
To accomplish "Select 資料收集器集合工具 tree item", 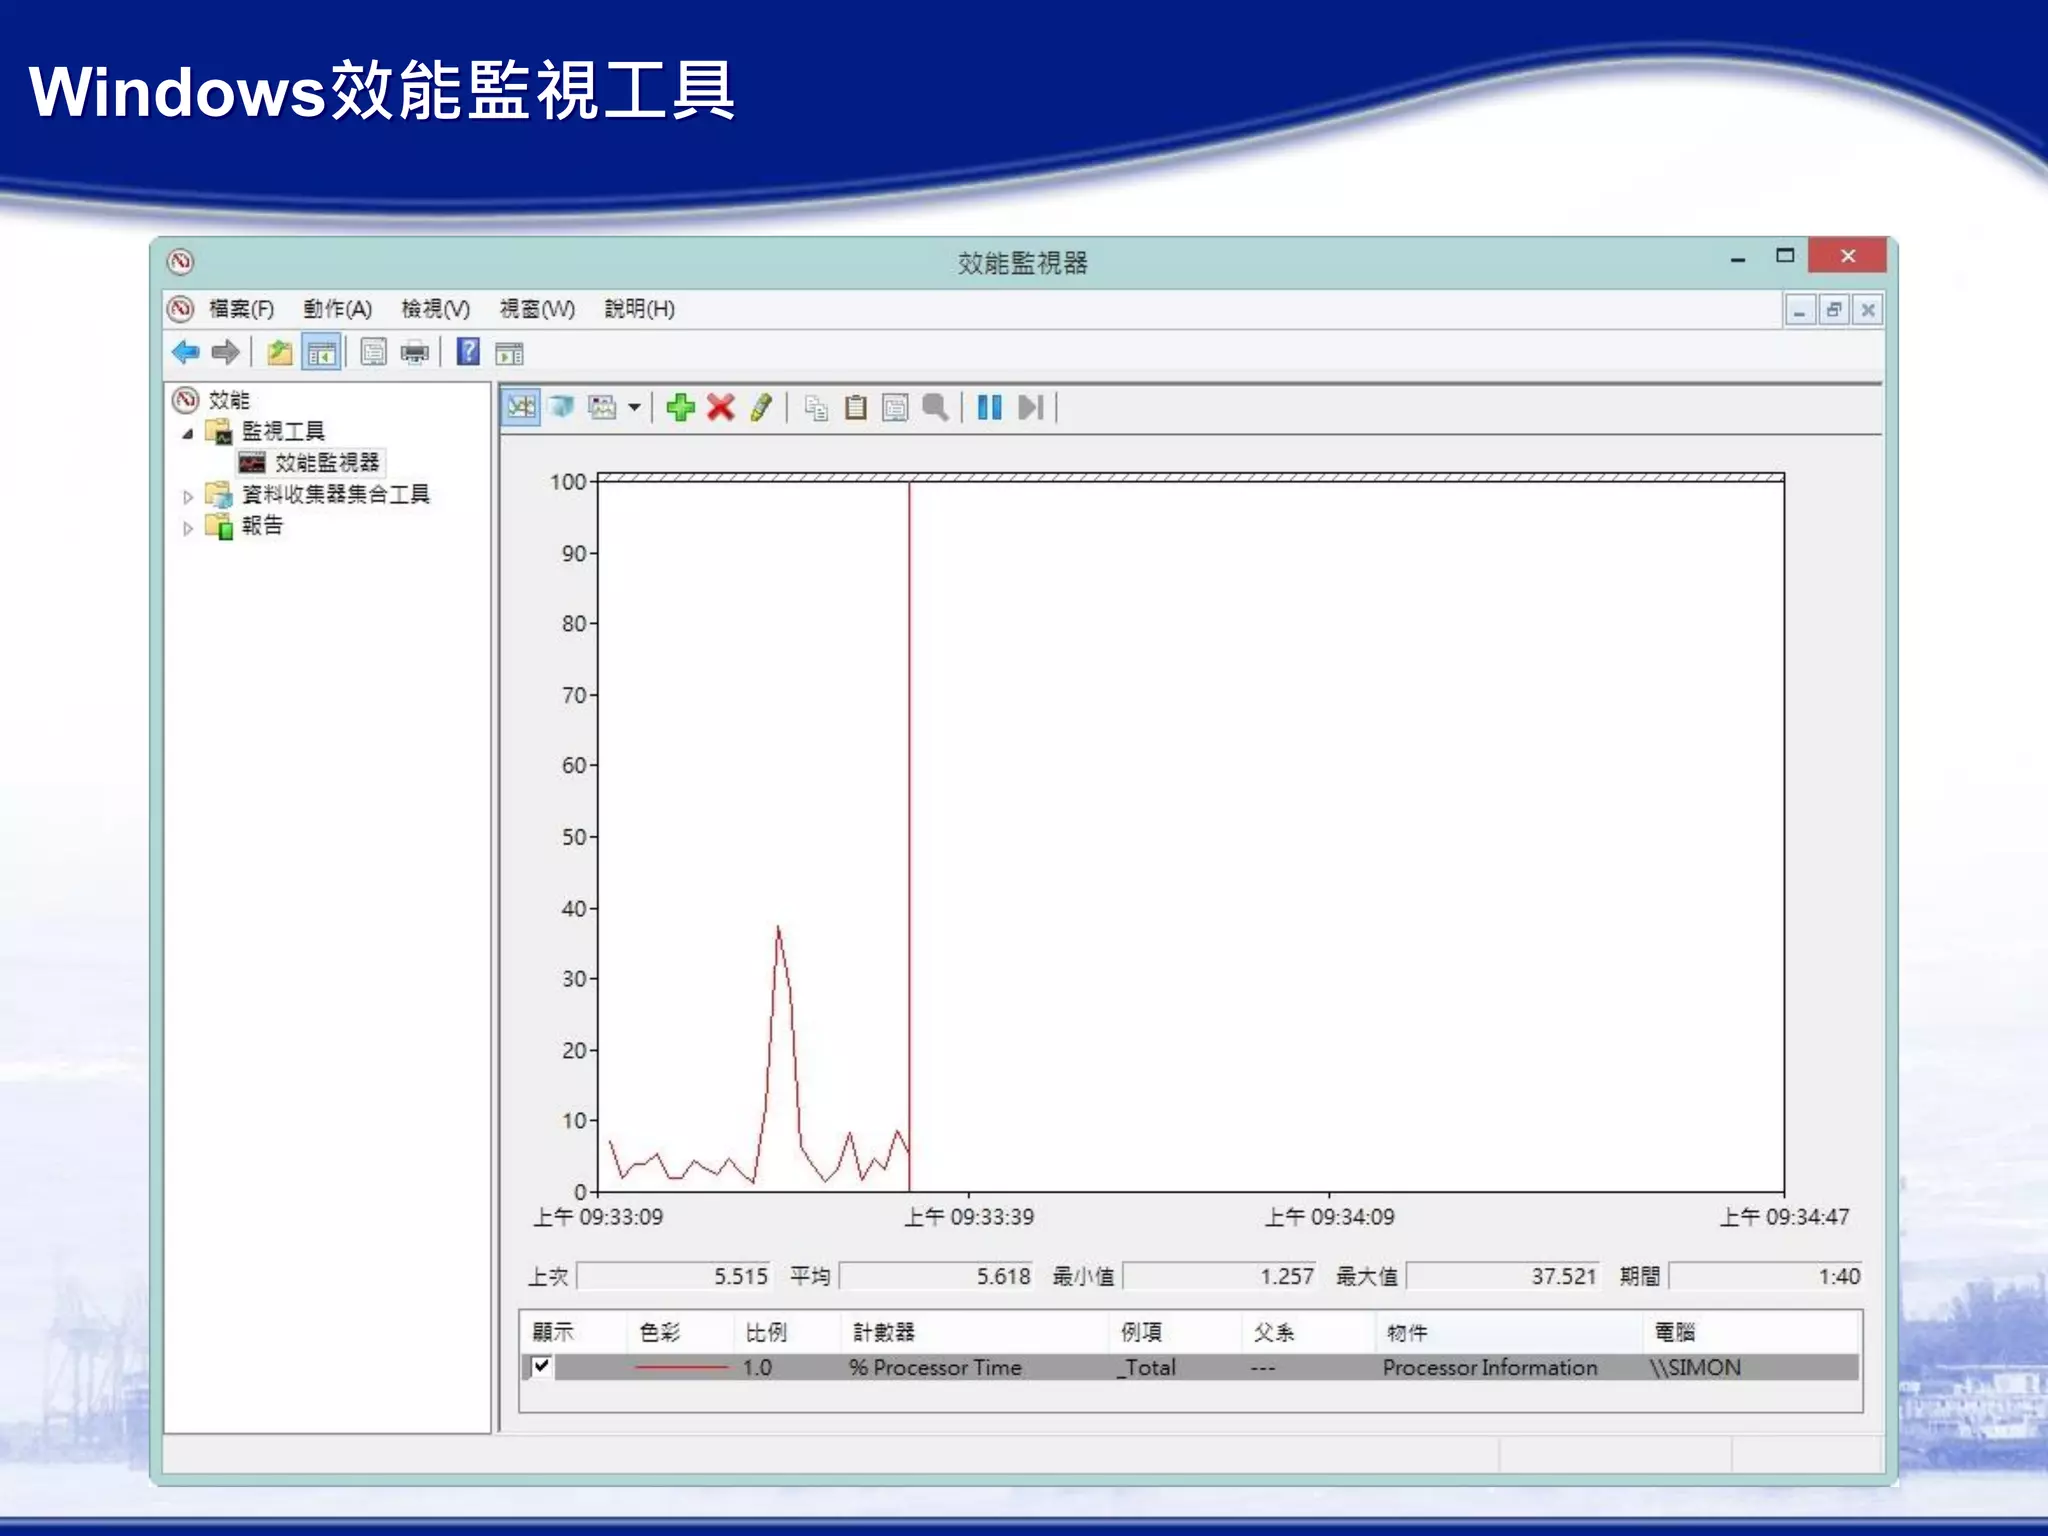I will [335, 494].
